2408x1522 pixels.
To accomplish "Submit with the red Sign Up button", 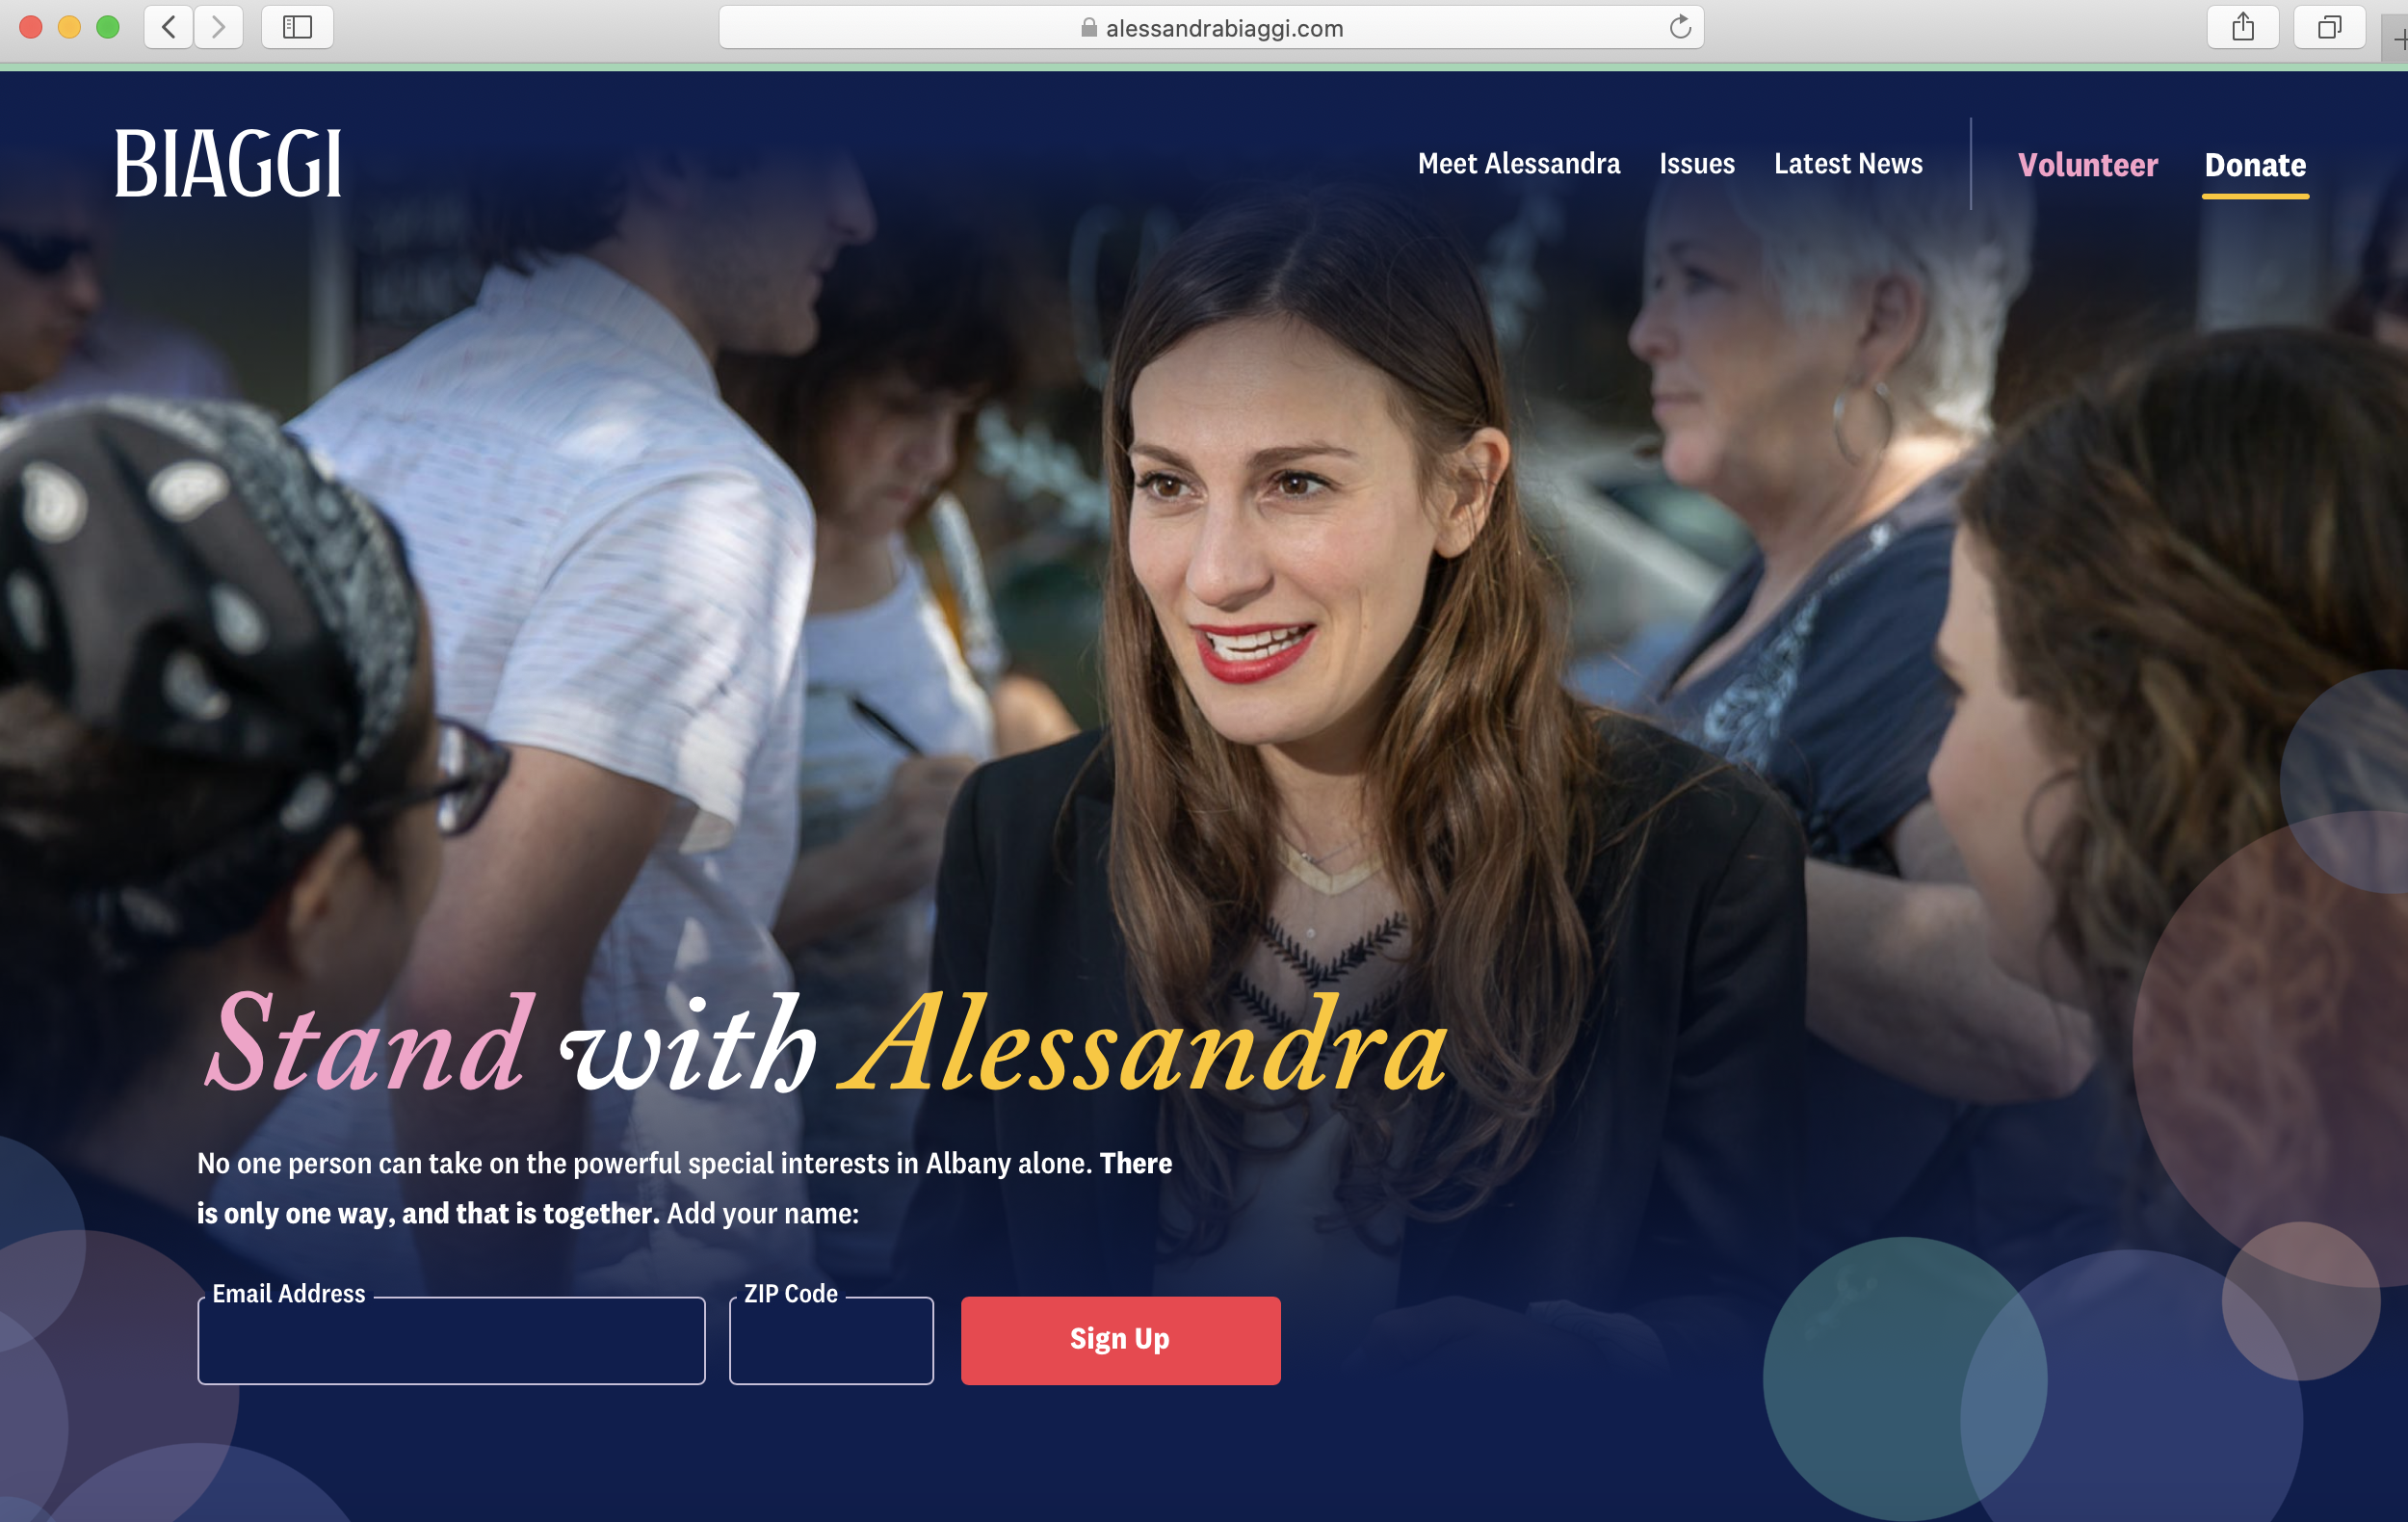I will 1120,1341.
